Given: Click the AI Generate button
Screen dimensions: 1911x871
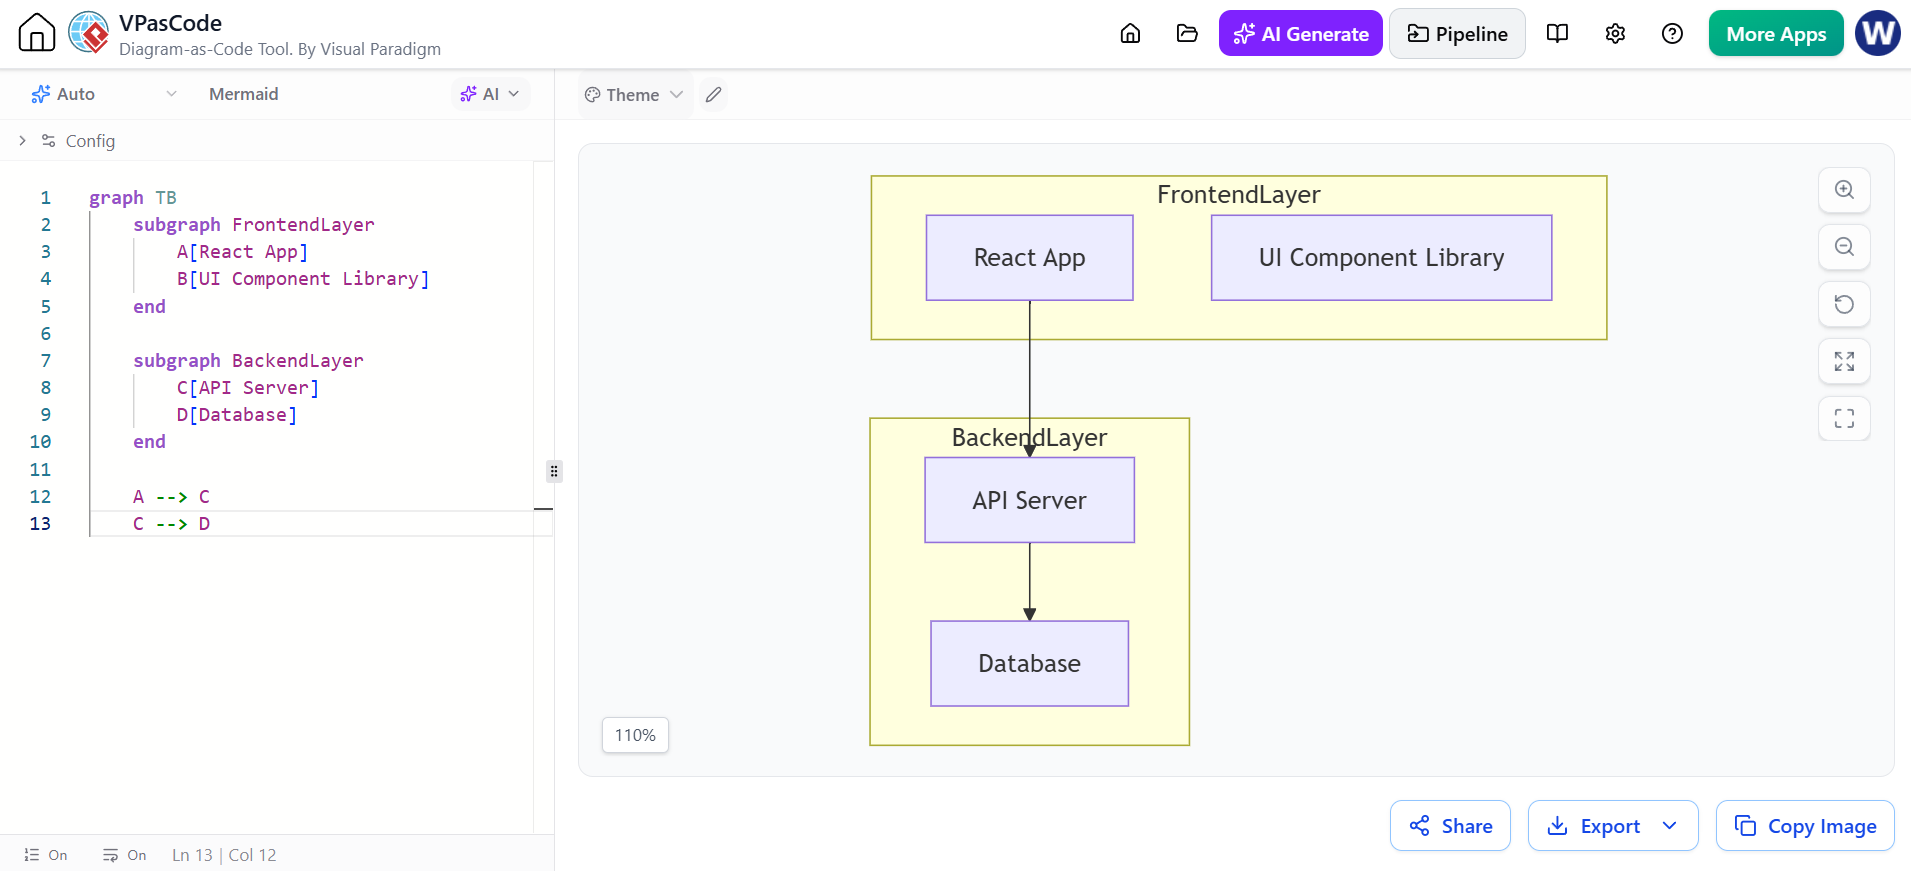Looking at the screenshot, I should click(x=1300, y=33).
